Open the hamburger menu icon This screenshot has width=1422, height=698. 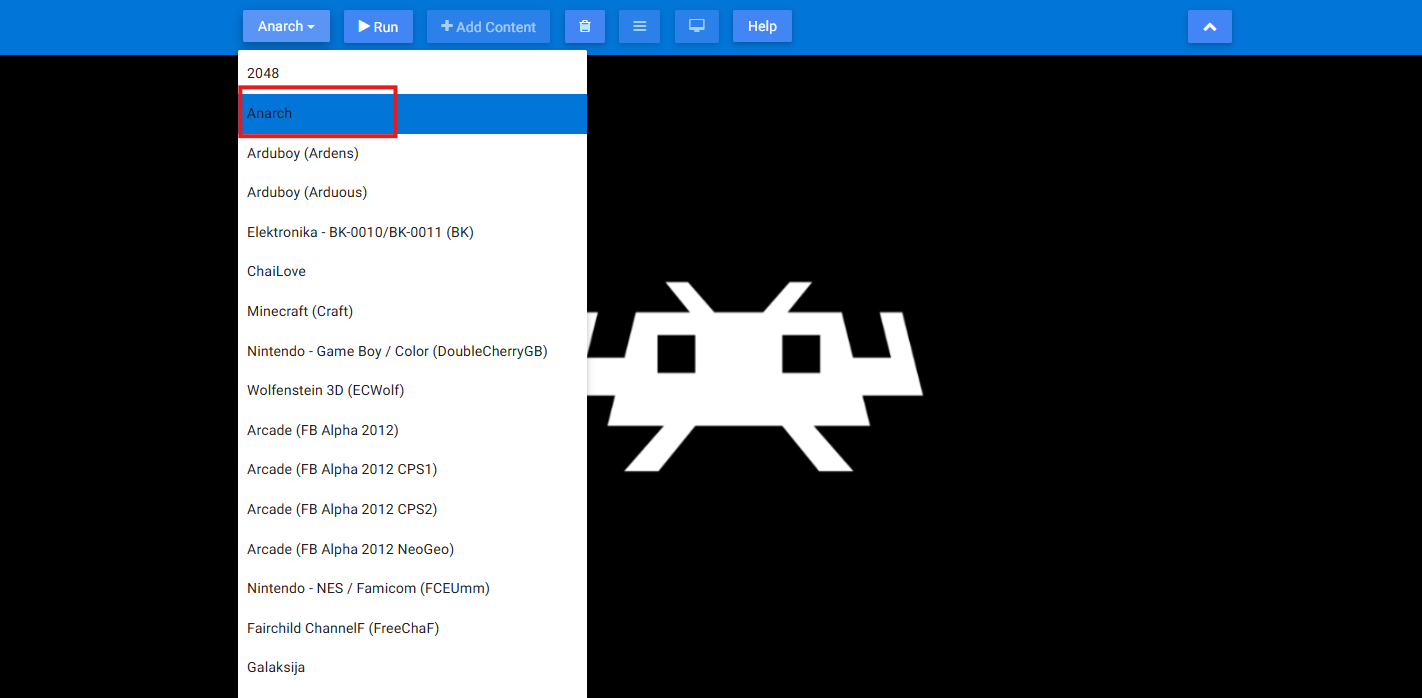(639, 27)
